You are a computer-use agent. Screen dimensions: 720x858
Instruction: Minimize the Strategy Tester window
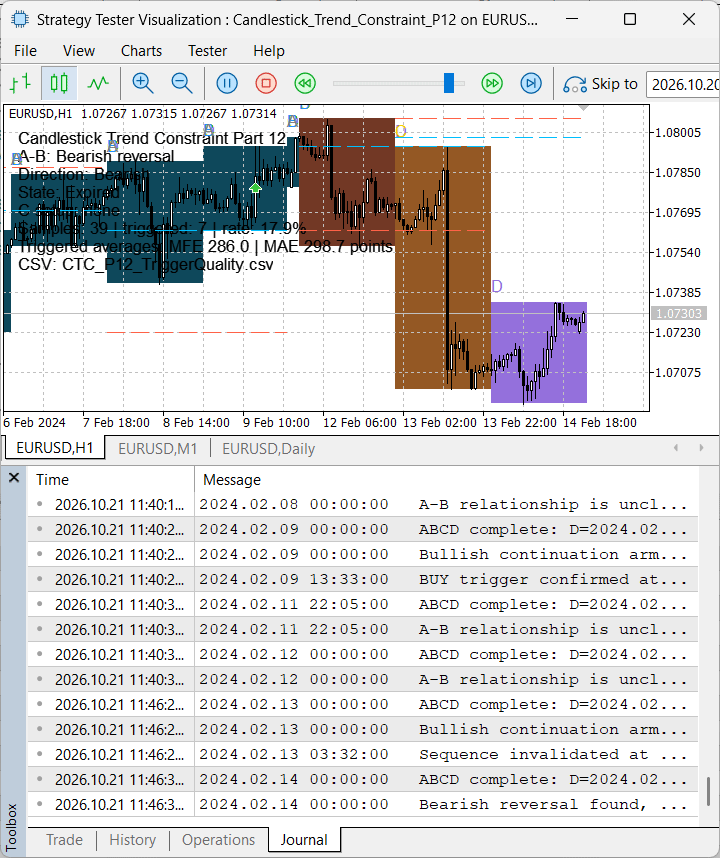coord(572,20)
